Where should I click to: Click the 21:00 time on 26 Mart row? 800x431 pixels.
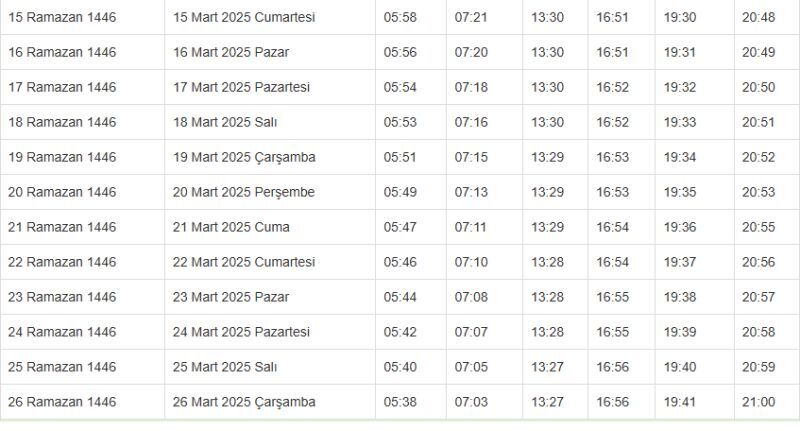(758, 402)
